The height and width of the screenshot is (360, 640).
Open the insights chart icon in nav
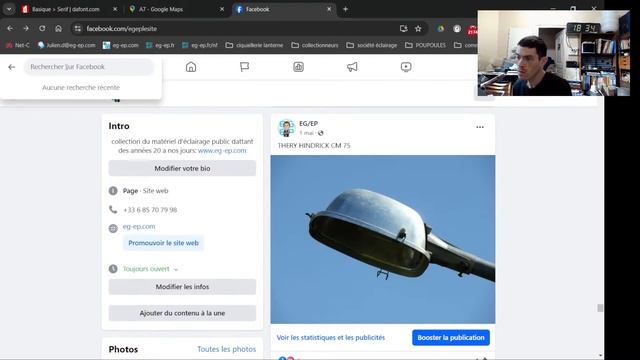(x=298, y=67)
